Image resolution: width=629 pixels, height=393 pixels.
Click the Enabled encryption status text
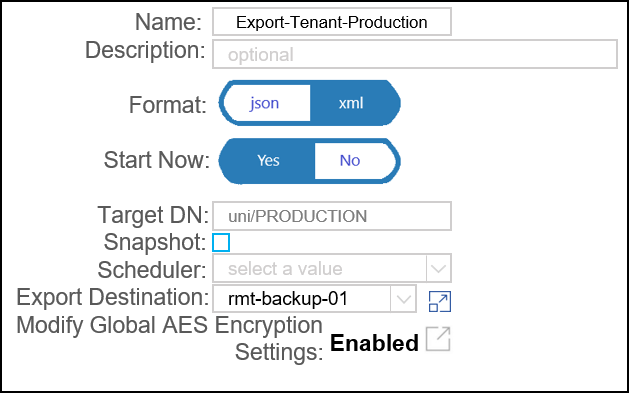(x=375, y=343)
